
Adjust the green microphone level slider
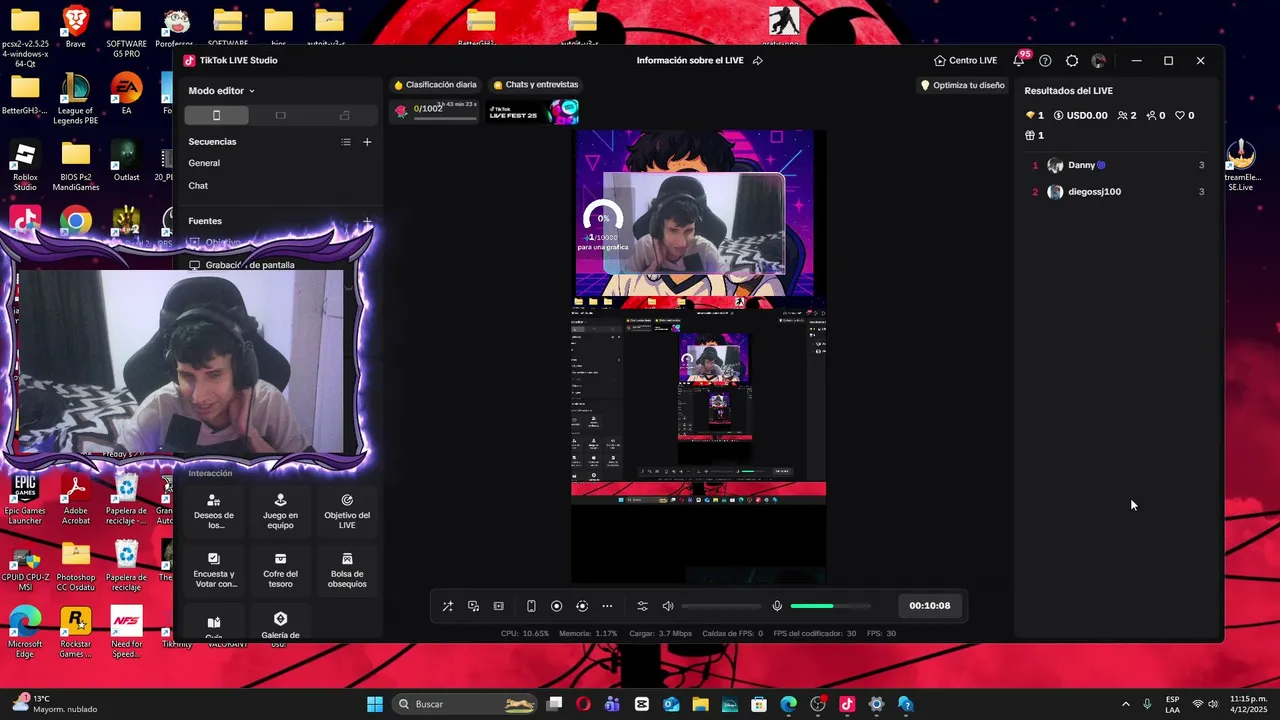pos(830,606)
